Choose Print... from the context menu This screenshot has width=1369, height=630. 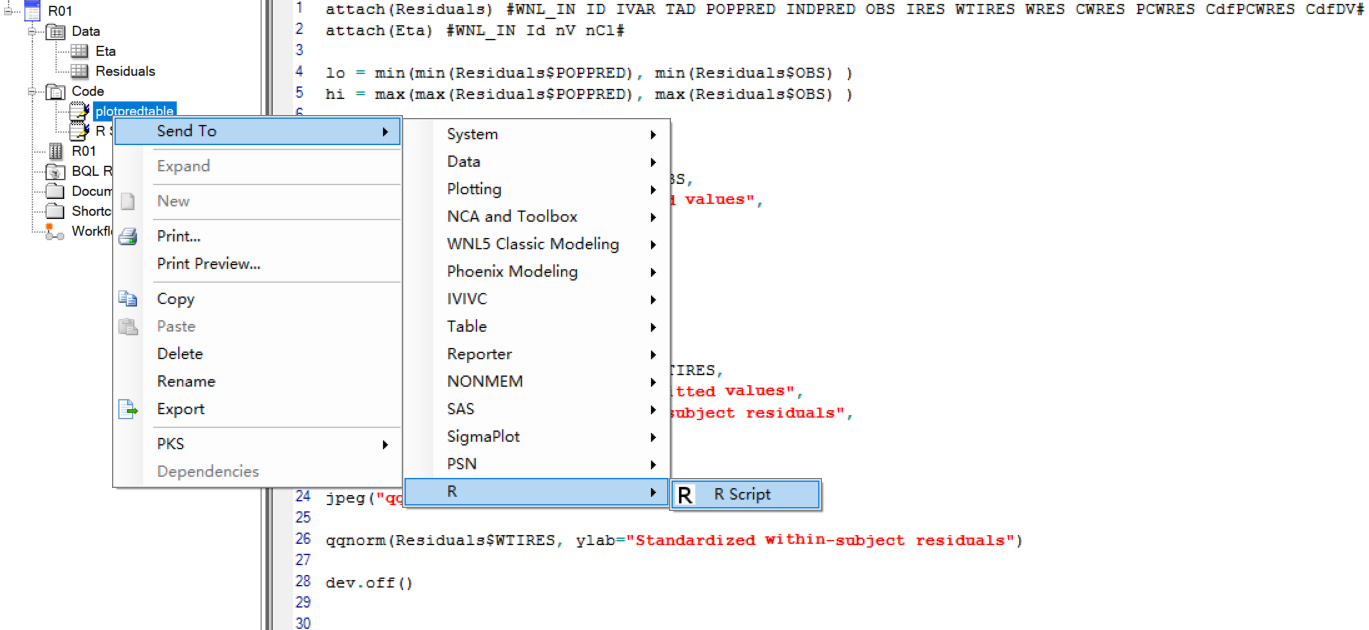point(257,237)
